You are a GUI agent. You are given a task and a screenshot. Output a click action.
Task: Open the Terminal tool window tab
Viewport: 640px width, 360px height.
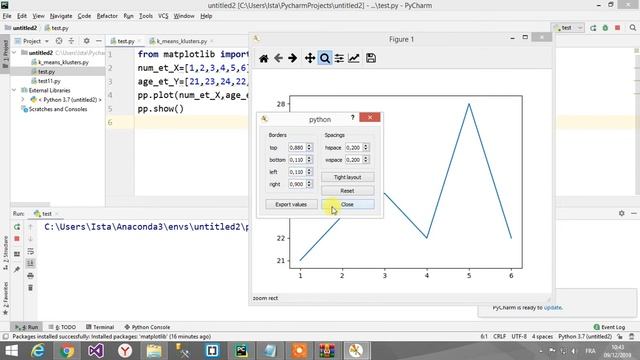point(100,327)
